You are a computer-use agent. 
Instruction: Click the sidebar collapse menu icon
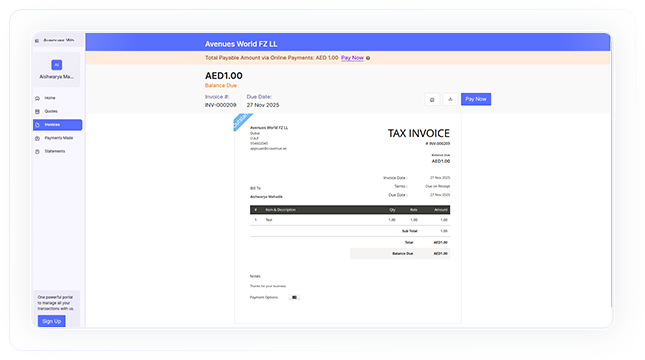pyautogui.click(x=37, y=41)
